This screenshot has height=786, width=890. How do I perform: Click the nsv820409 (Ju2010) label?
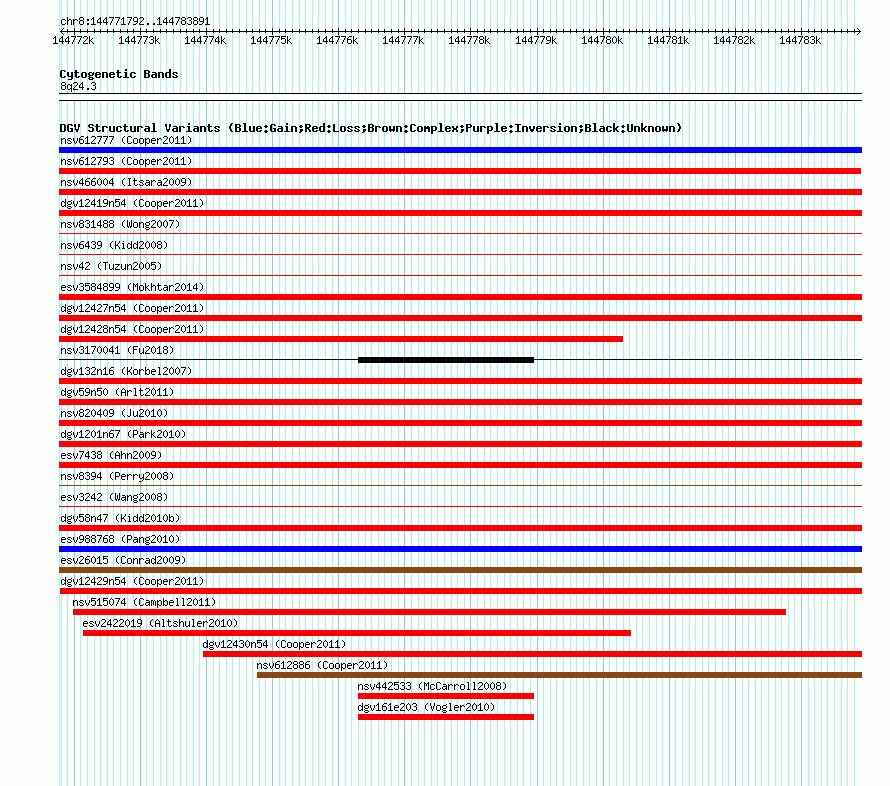click(114, 413)
